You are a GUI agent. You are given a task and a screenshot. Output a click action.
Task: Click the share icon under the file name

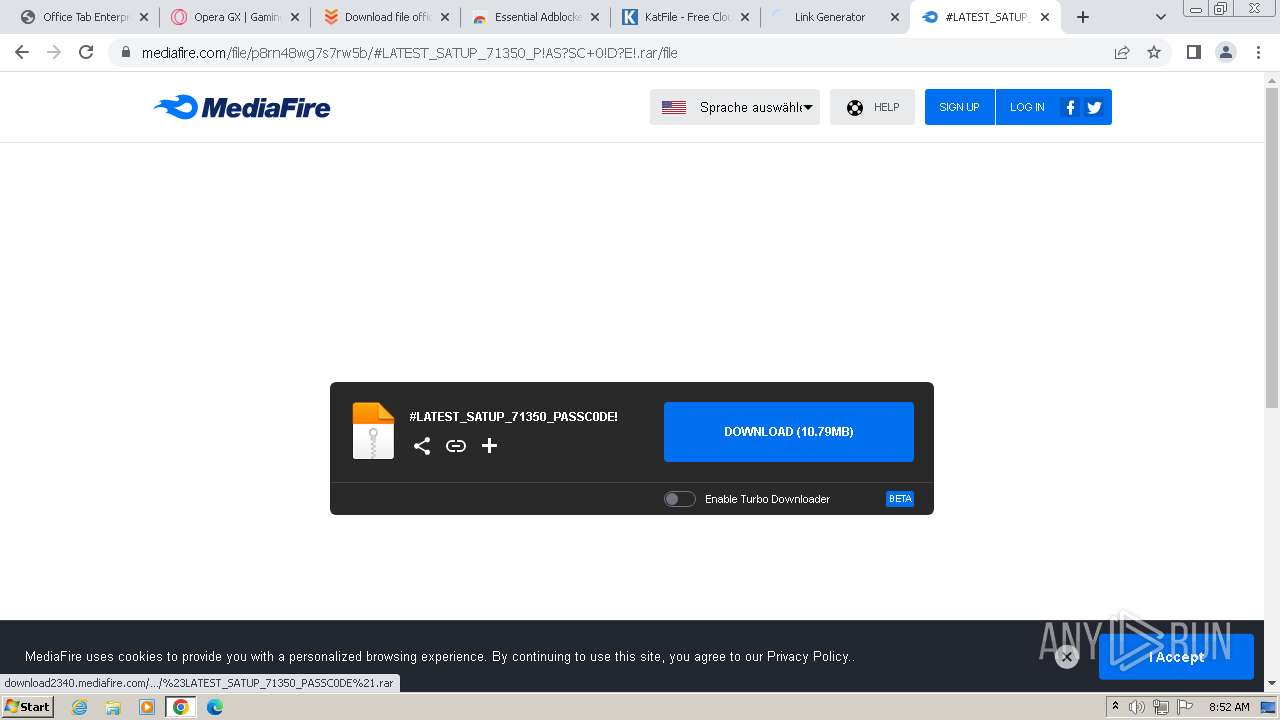click(422, 446)
